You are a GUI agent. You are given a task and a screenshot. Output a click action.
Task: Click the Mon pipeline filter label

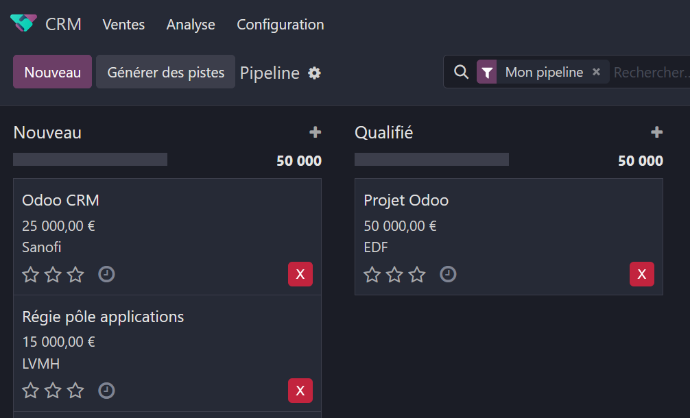click(544, 72)
